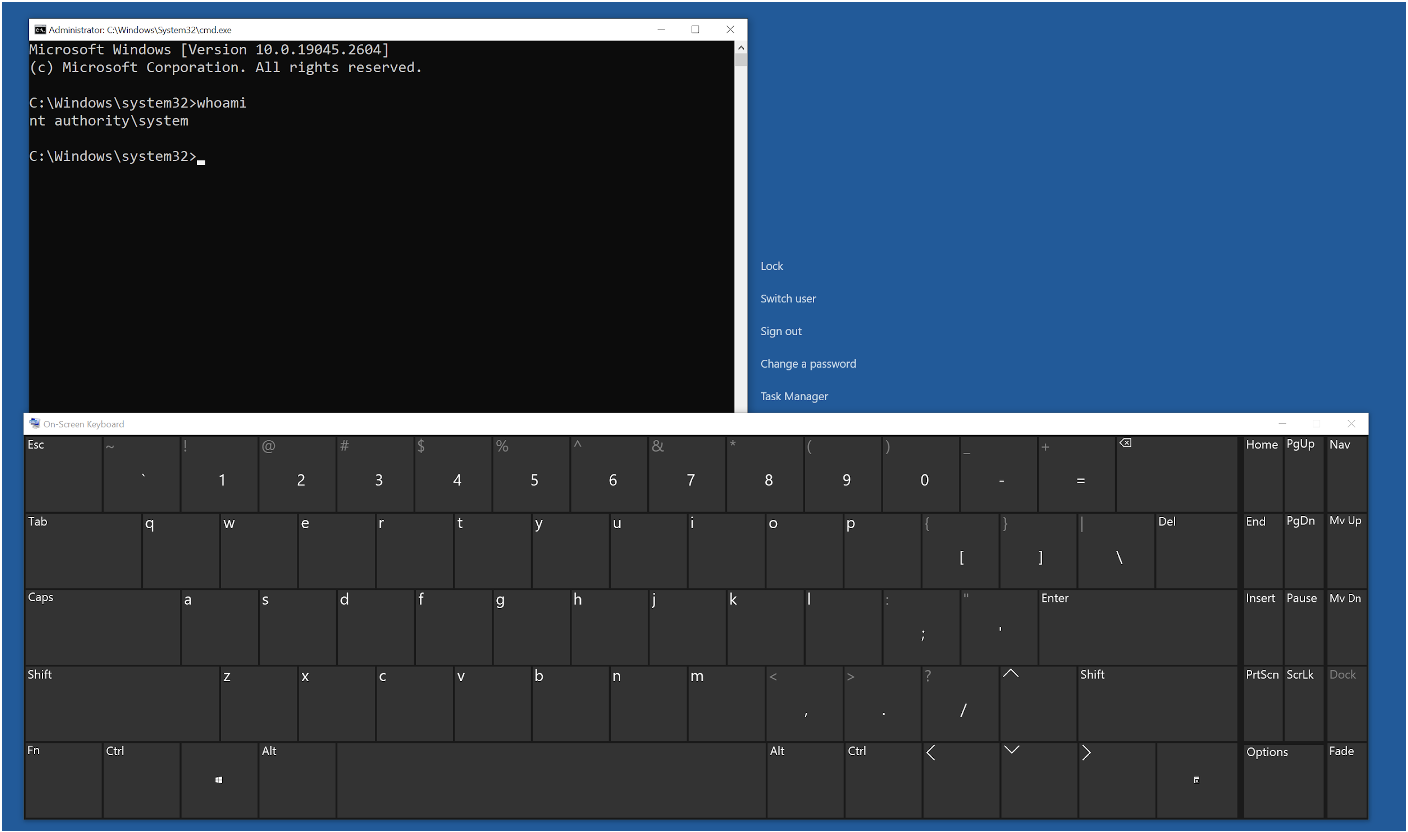Tap the down arrow key on the on-screen keyboard
Image resolution: width=1408 pixels, height=832 pixels.
[x=1038, y=780]
